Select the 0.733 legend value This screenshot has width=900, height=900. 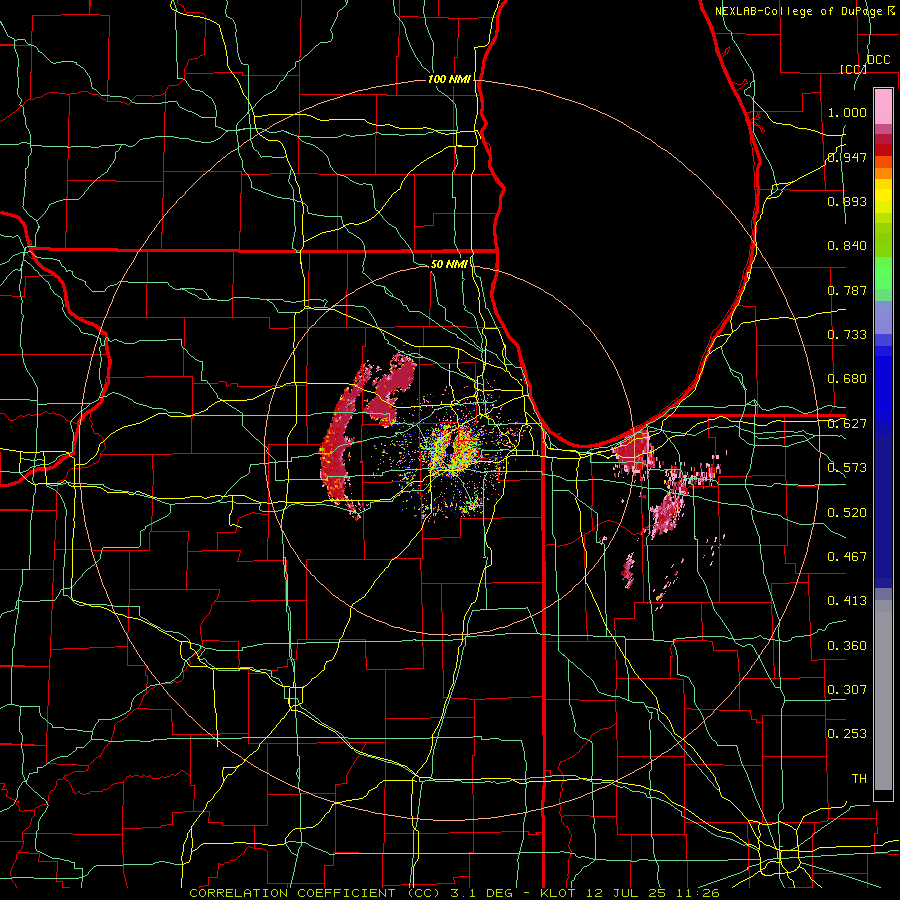pos(847,335)
